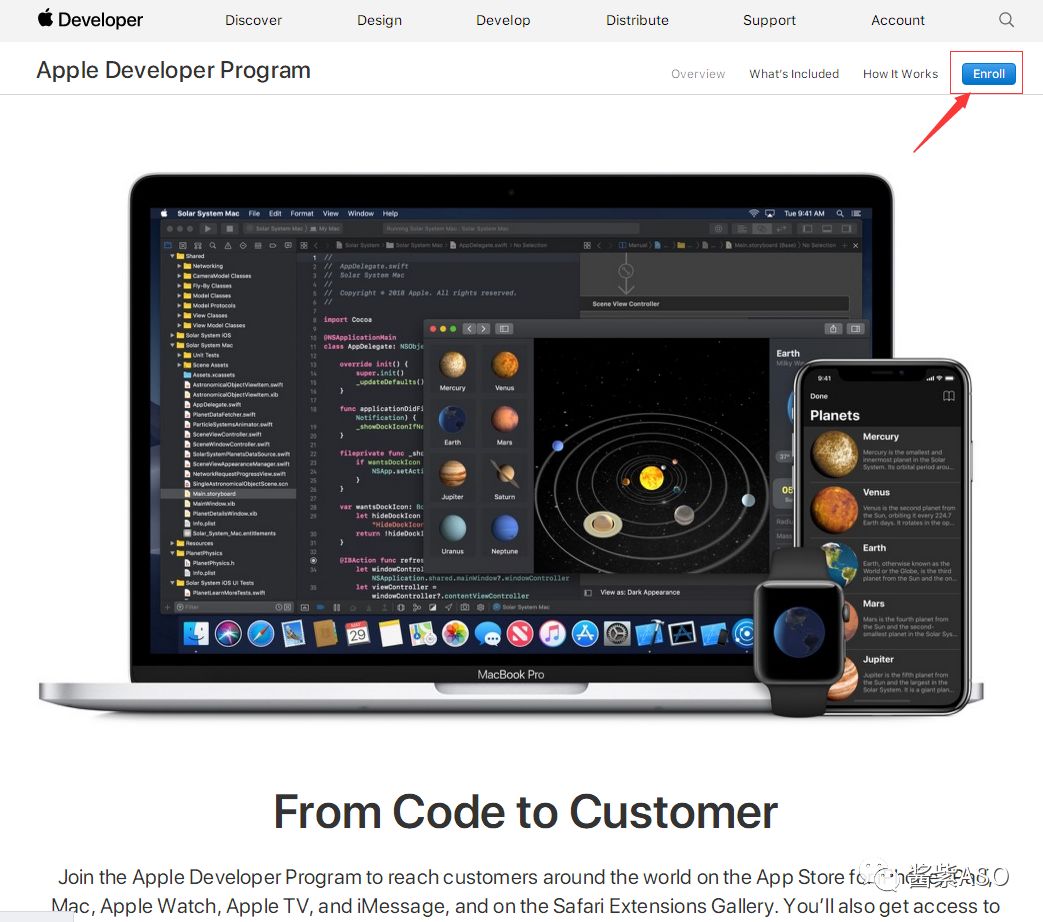Select Saturn in Solar System grid
Image resolution: width=1043 pixels, height=922 pixels.
click(x=505, y=480)
